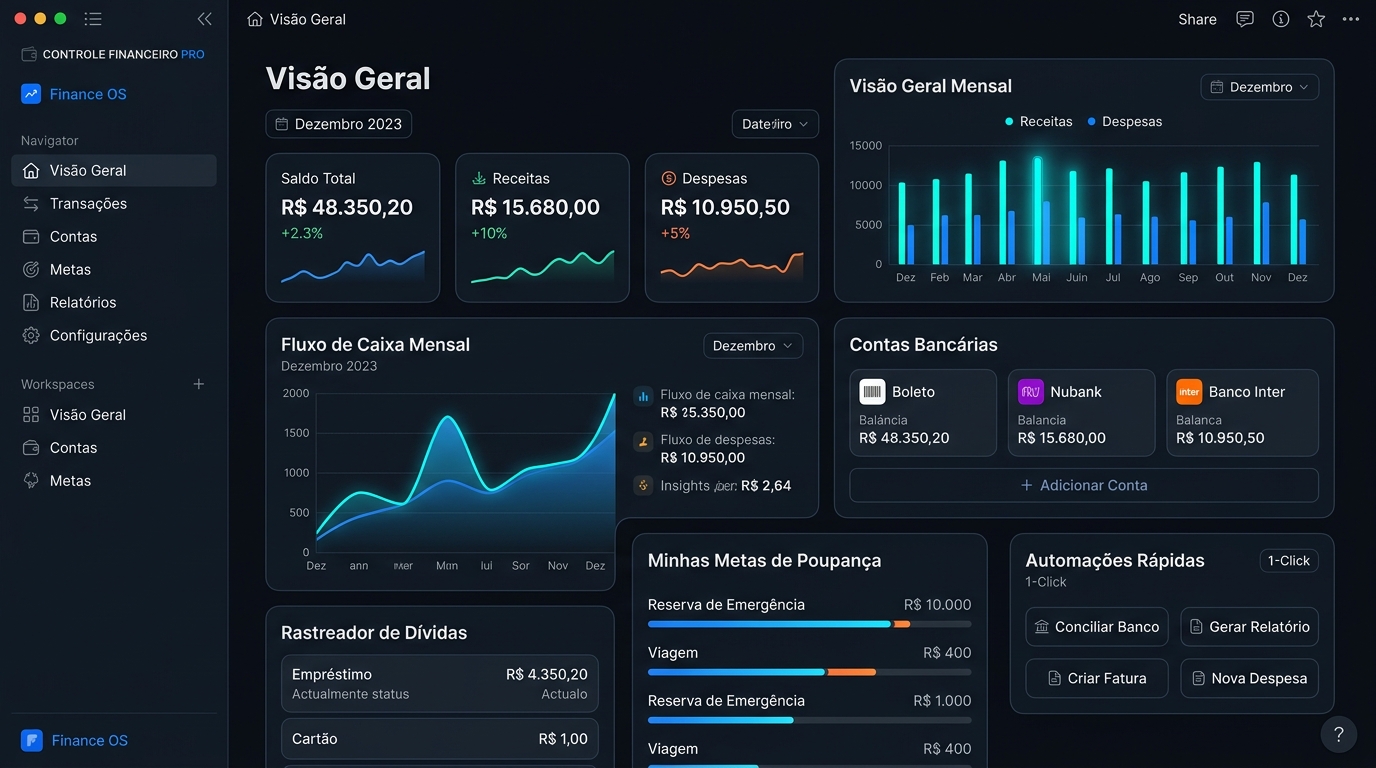
Task: Toggle the Receitas legend series
Action: pos(1038,121)
